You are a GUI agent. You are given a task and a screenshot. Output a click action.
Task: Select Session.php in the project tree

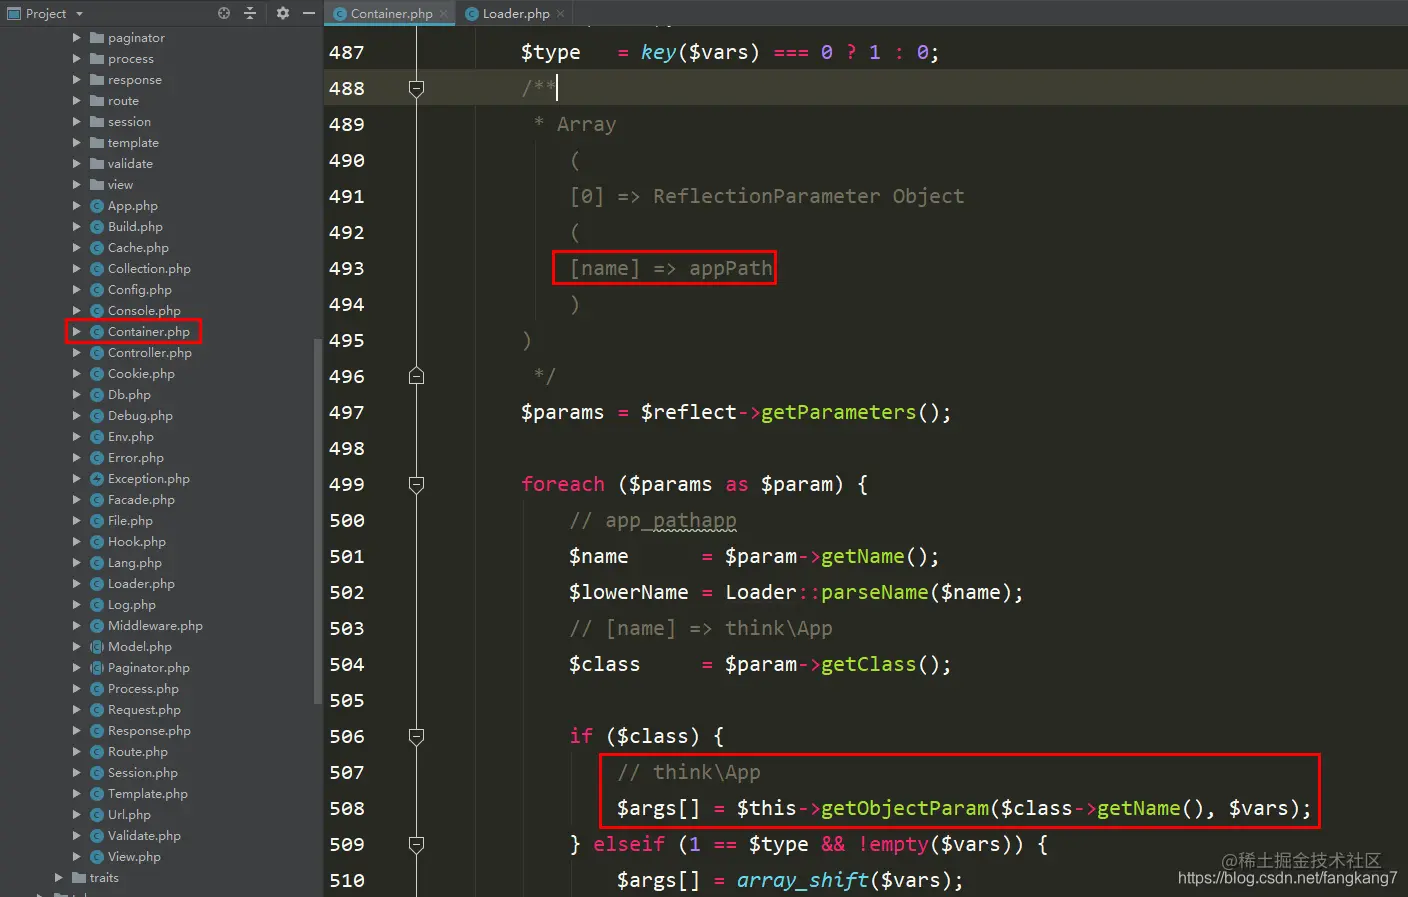[143, 773]
